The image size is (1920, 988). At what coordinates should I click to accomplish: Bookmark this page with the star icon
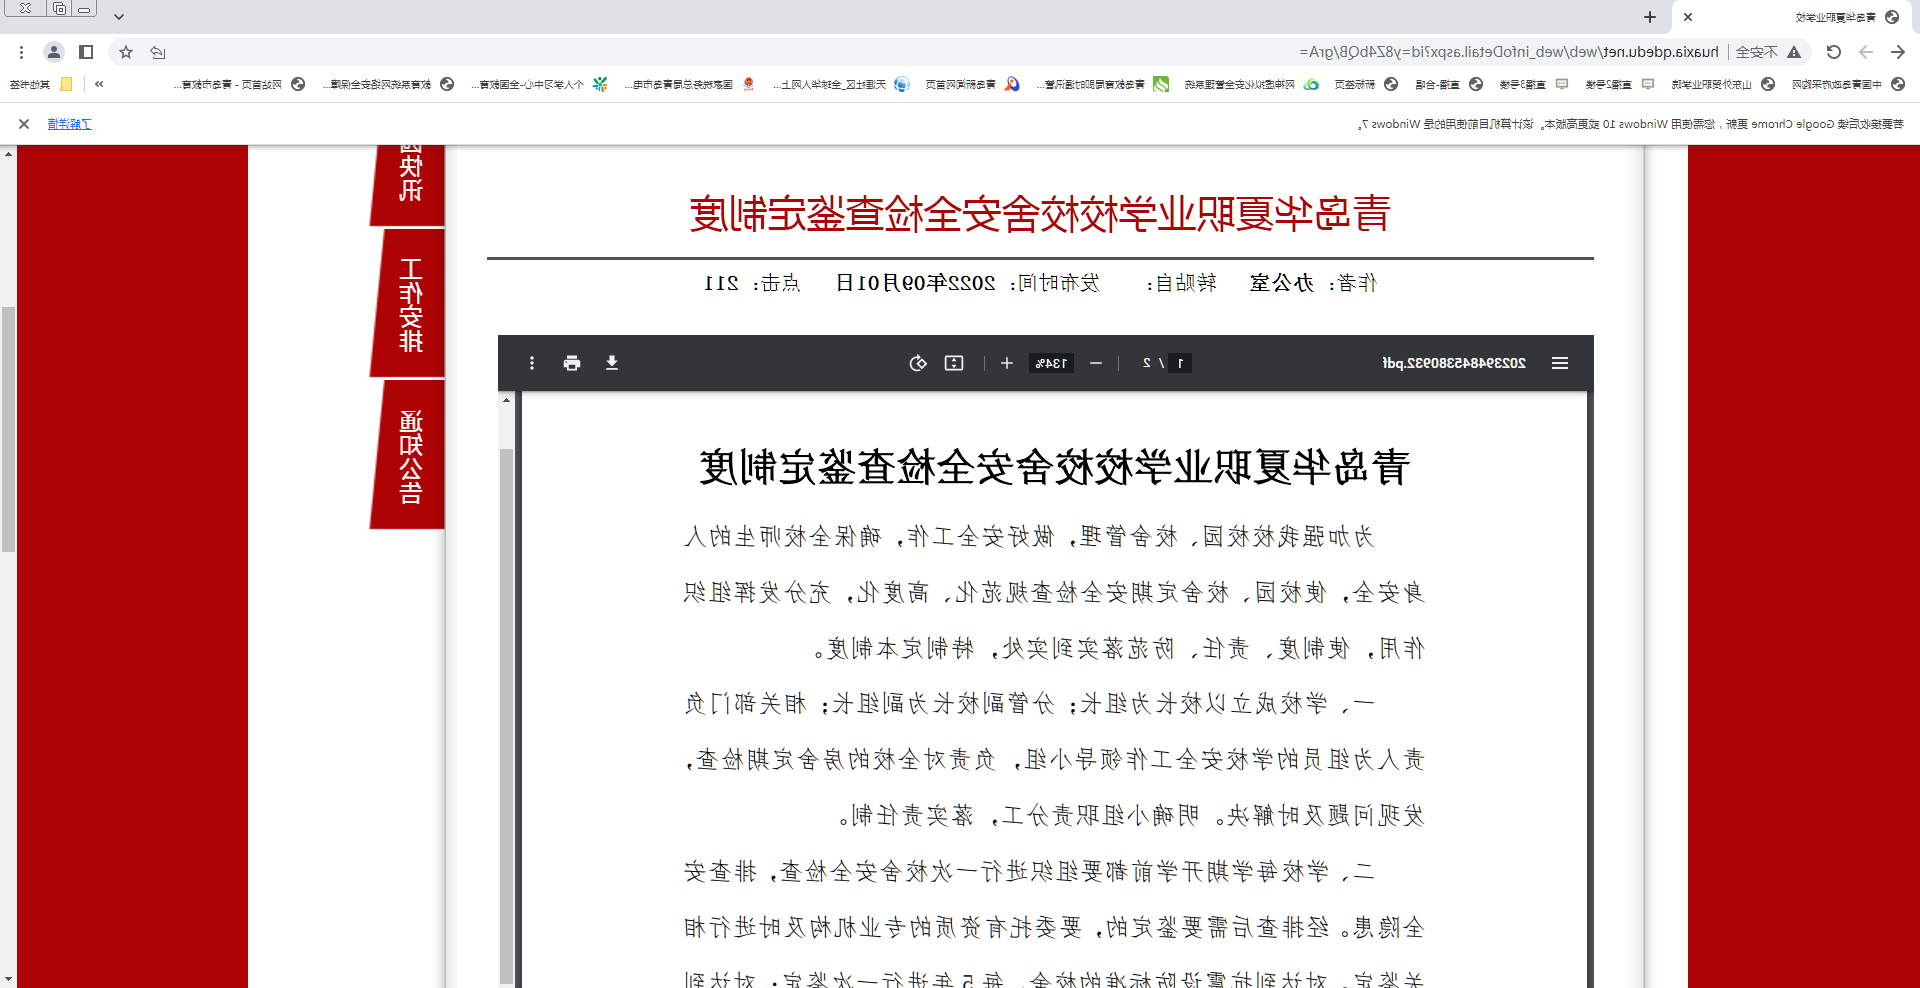click(x=126, y=52)
